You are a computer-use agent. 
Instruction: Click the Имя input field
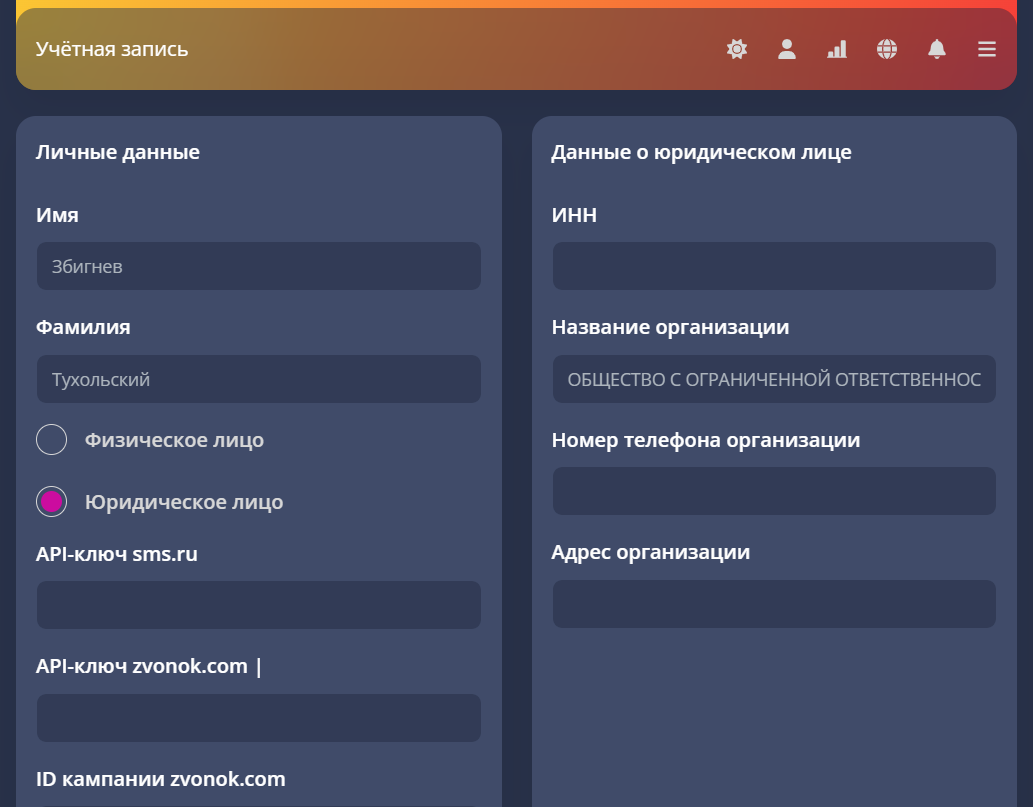pyautogui.click(x=258, y=266)
